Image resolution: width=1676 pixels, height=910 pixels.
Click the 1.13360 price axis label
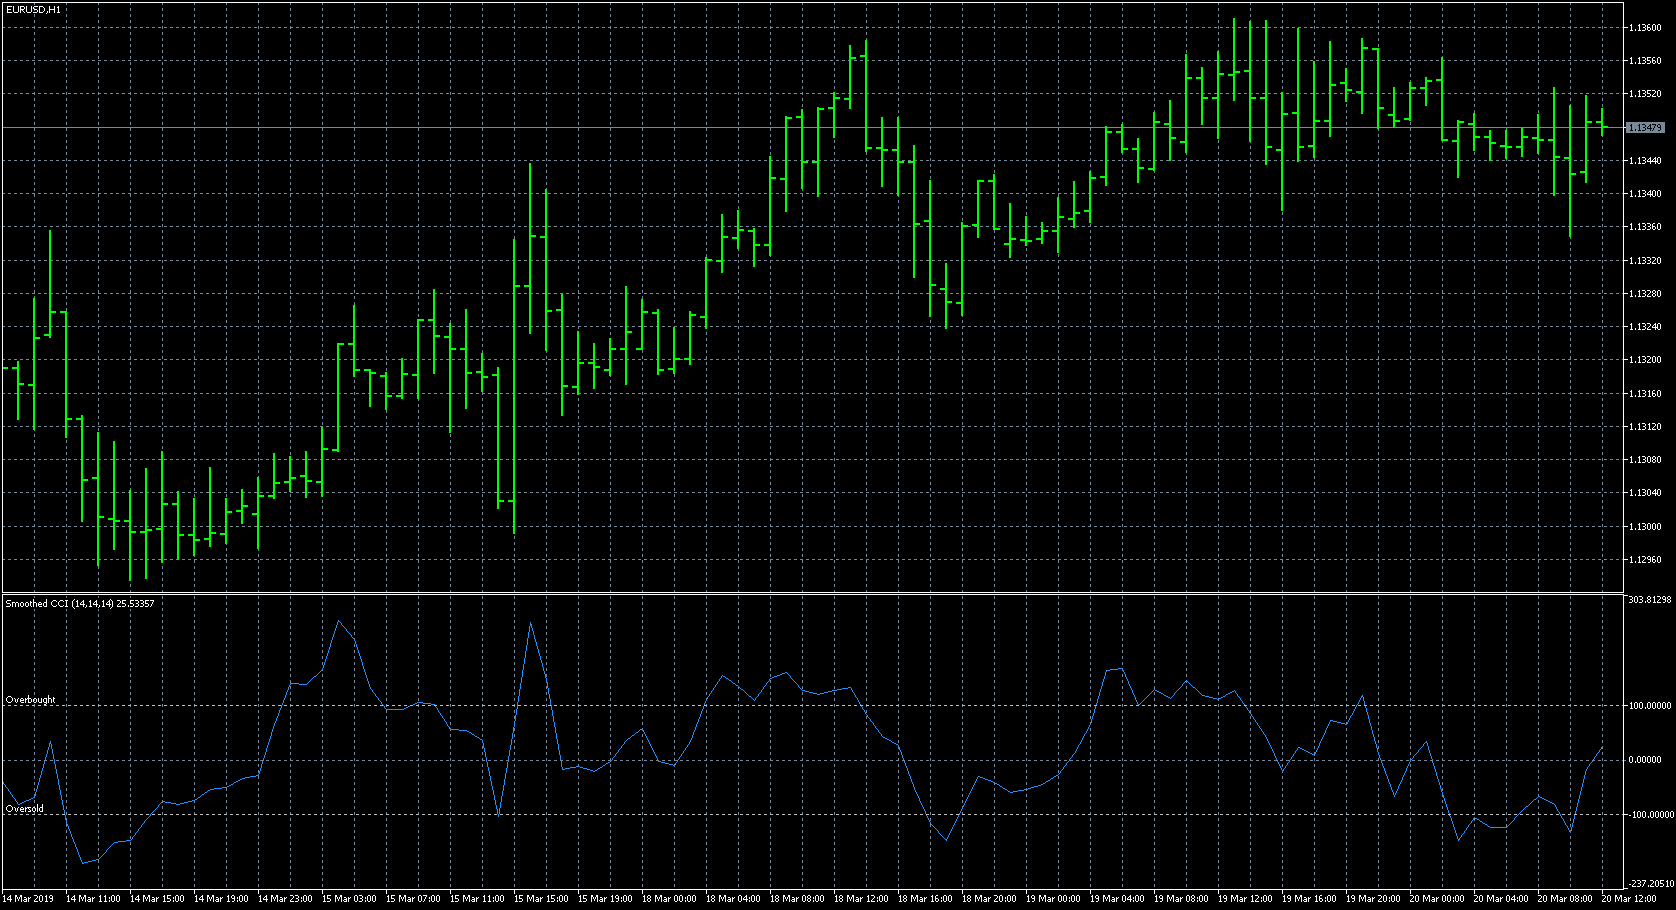coord(1645,227)
